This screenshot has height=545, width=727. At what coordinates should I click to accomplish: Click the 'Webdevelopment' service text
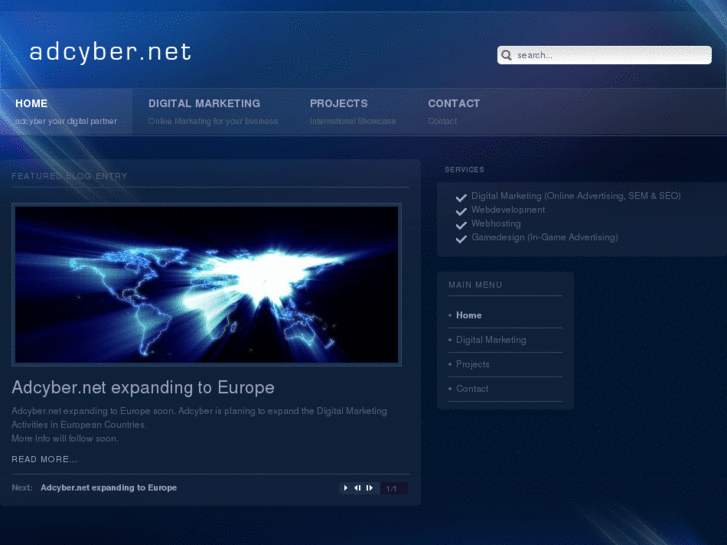click(508, 210)
